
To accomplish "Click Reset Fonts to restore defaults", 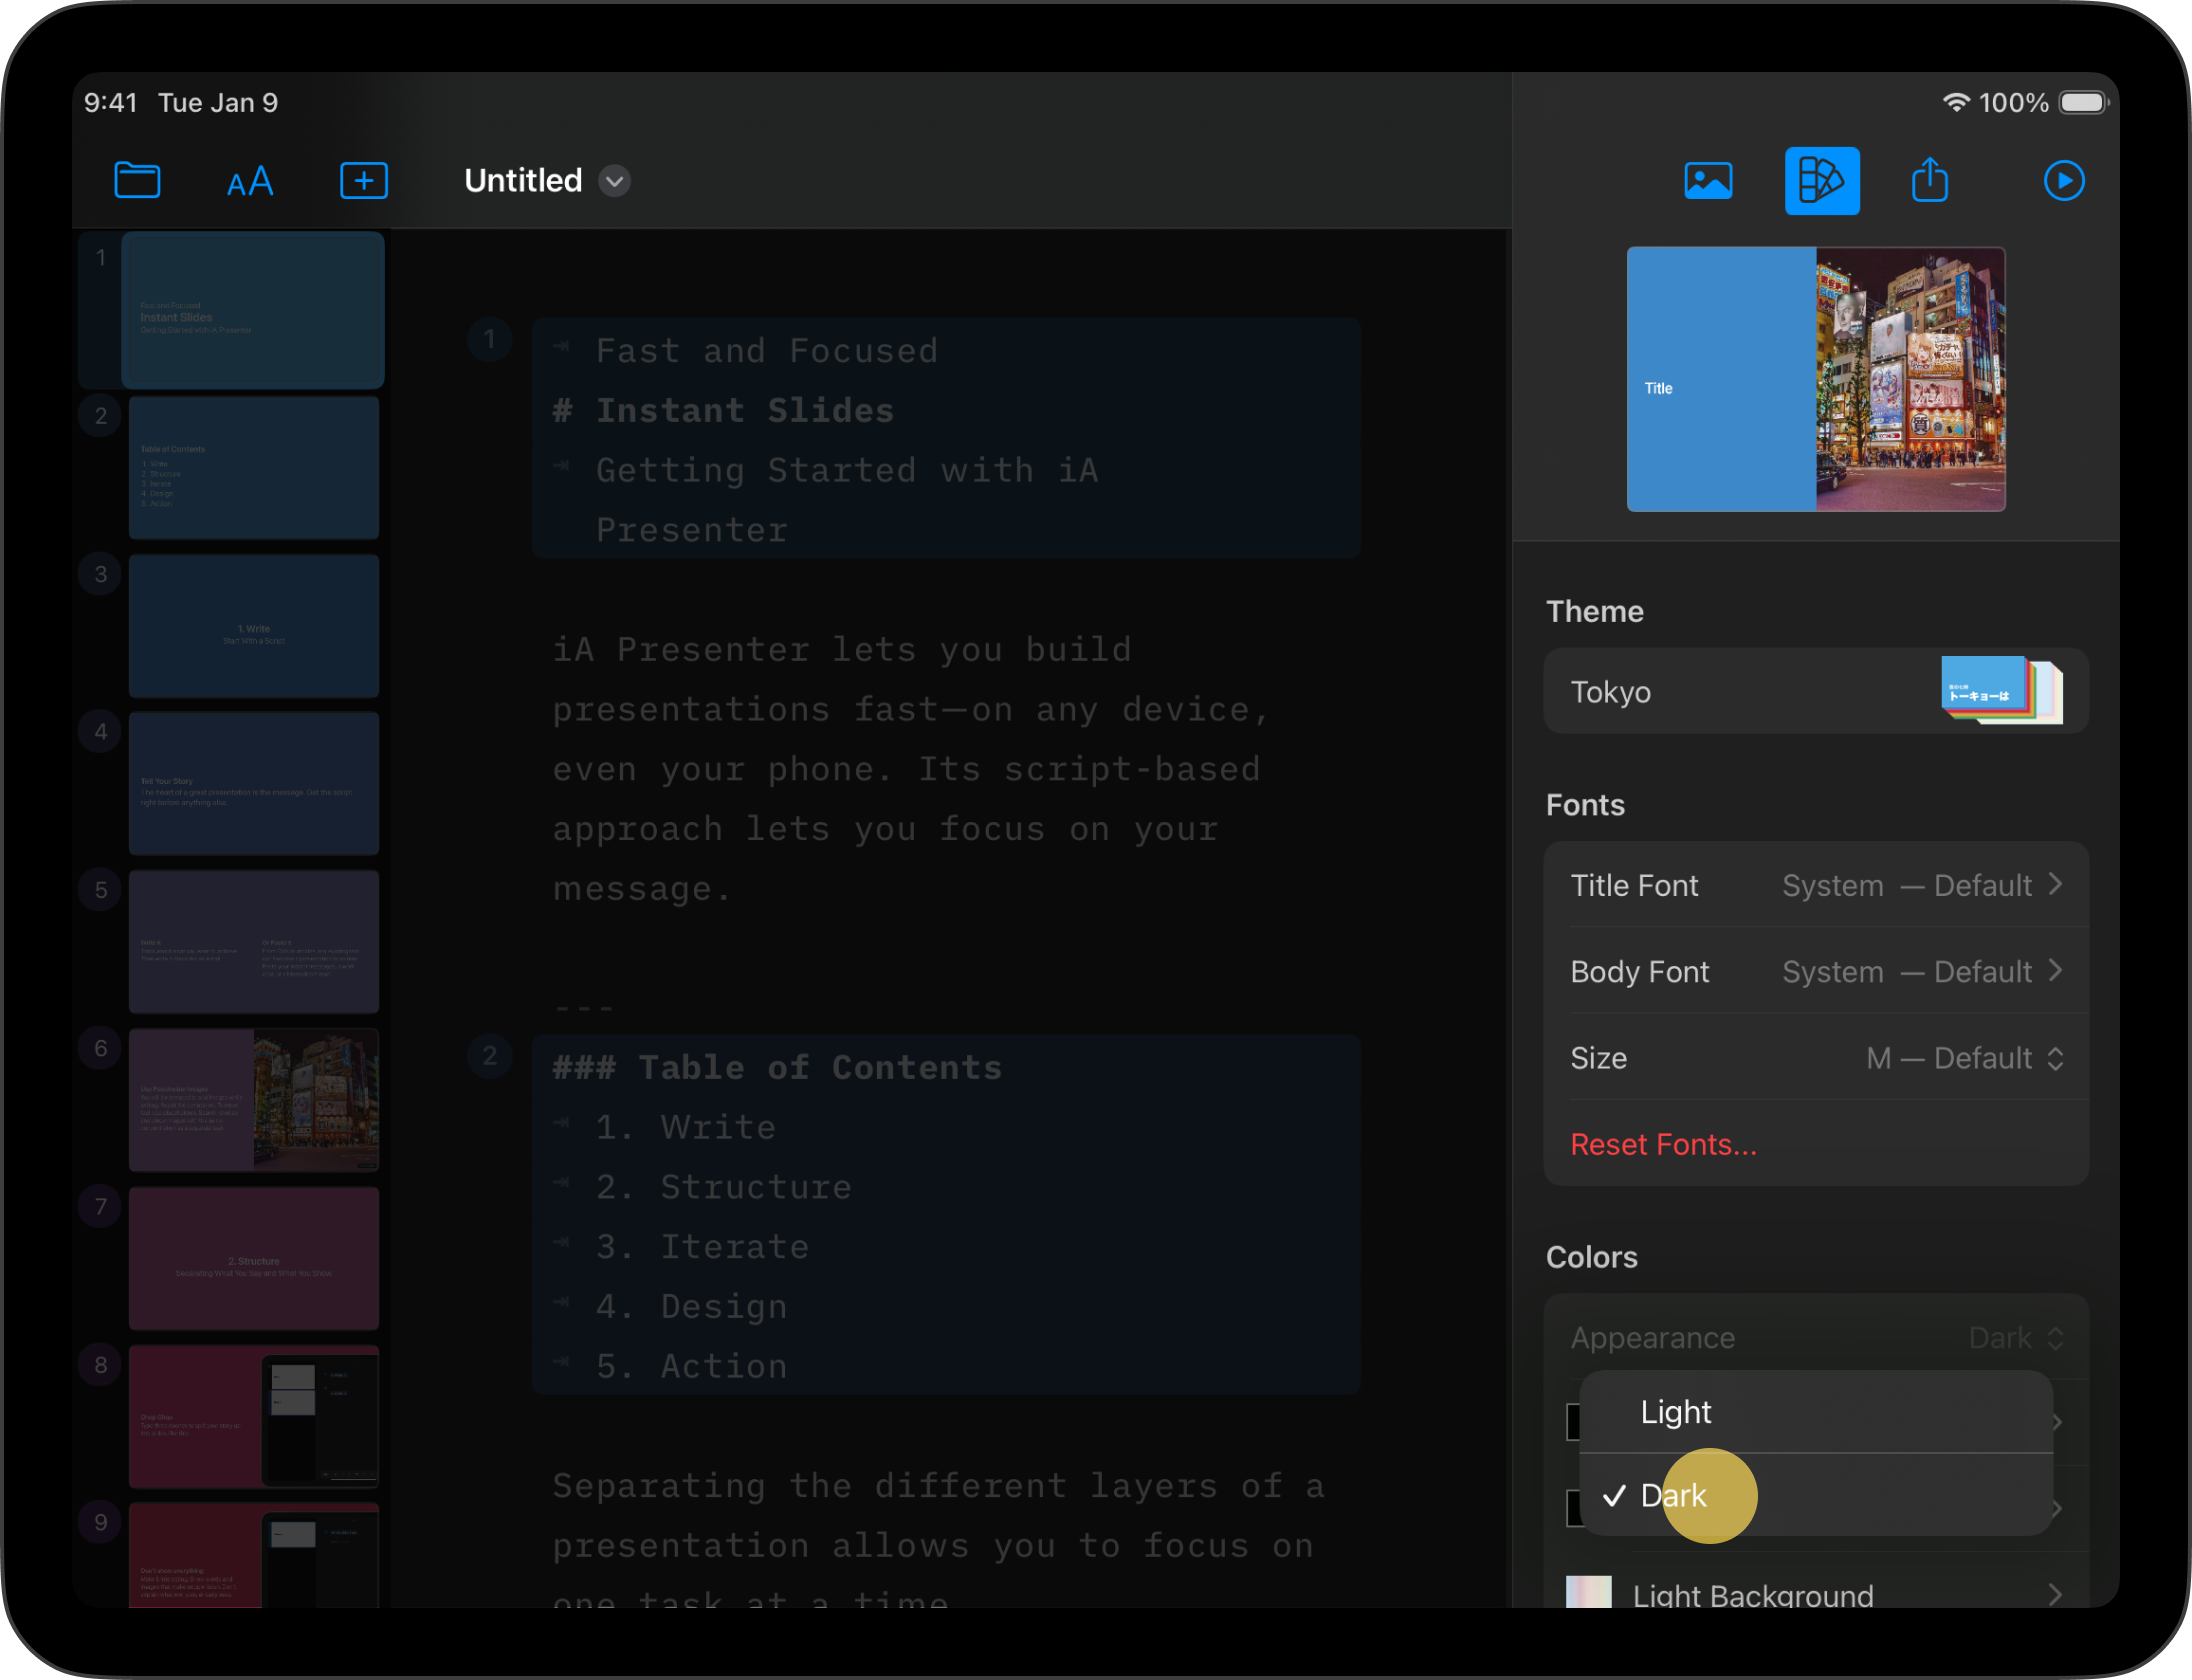I will point(1663,1144).
